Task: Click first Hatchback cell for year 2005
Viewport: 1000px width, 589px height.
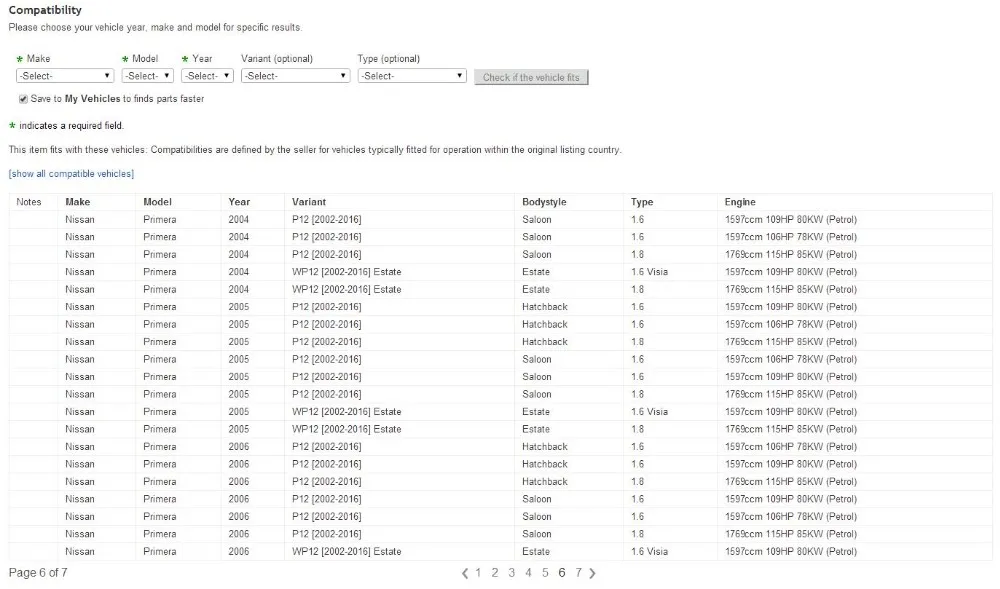Action: 545,307
